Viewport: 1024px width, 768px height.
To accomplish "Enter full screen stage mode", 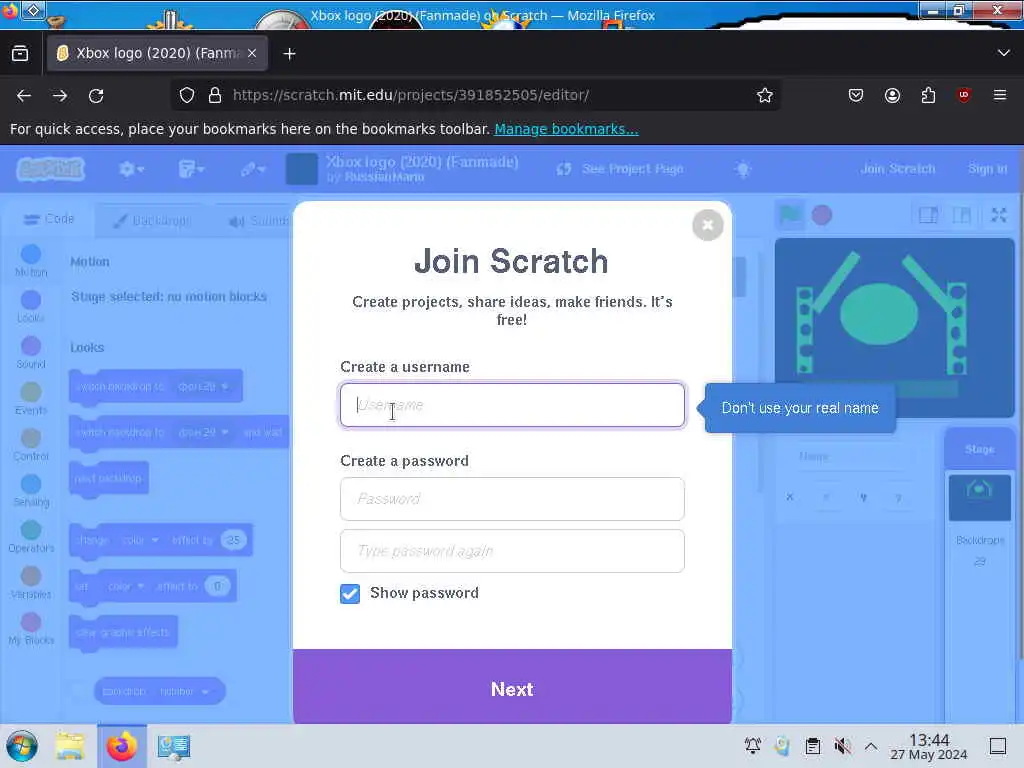I will point(999,215).
